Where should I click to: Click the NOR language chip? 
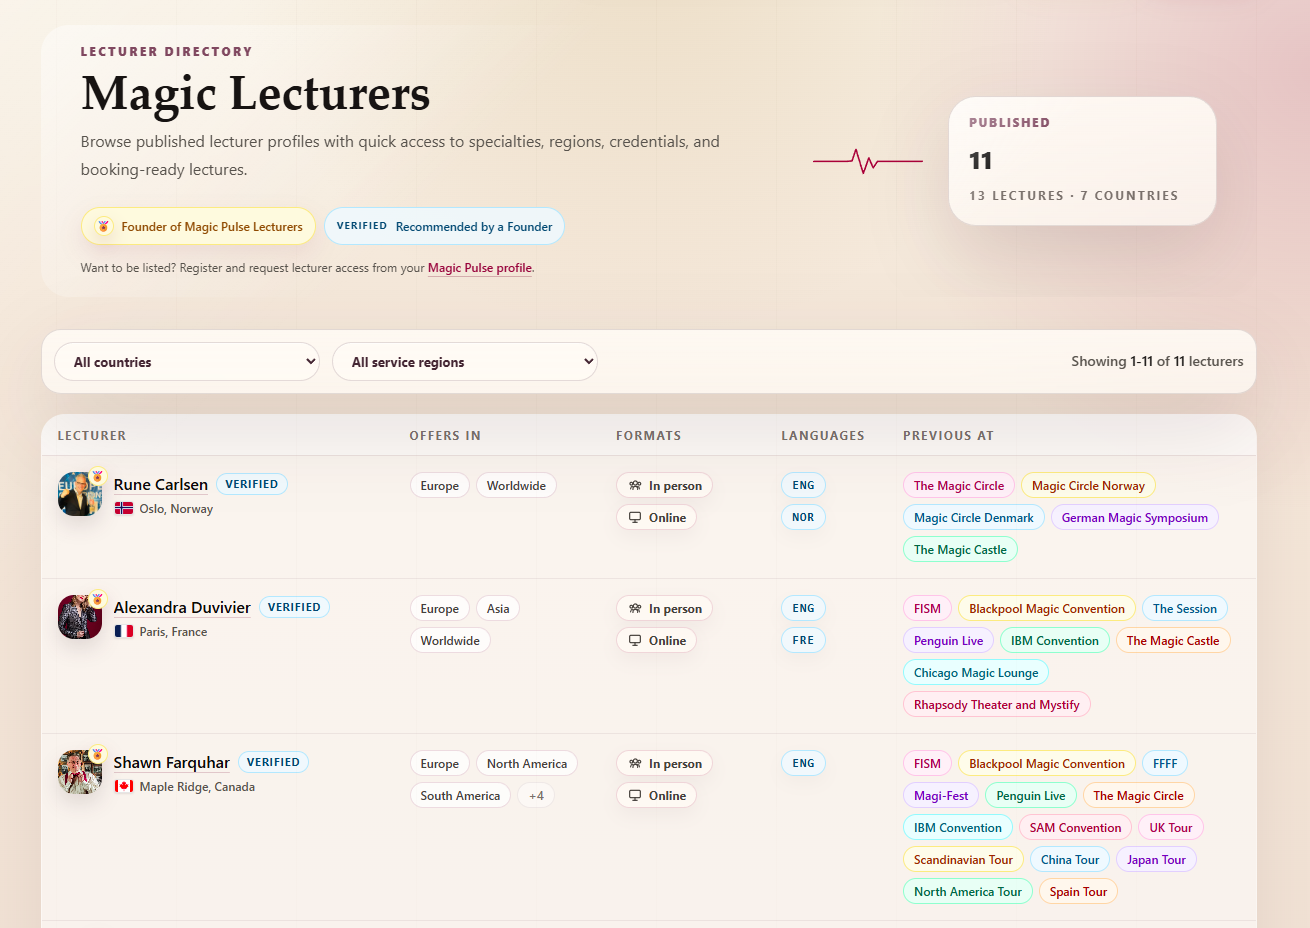(803, 517)
